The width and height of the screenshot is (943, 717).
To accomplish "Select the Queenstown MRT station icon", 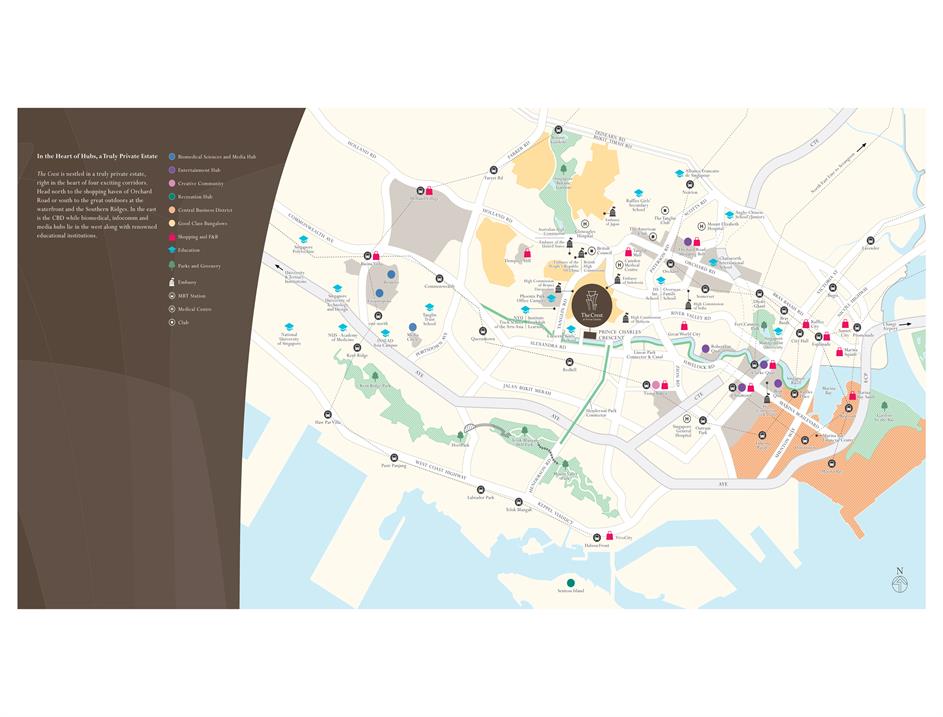I will [x=461, y=329].
